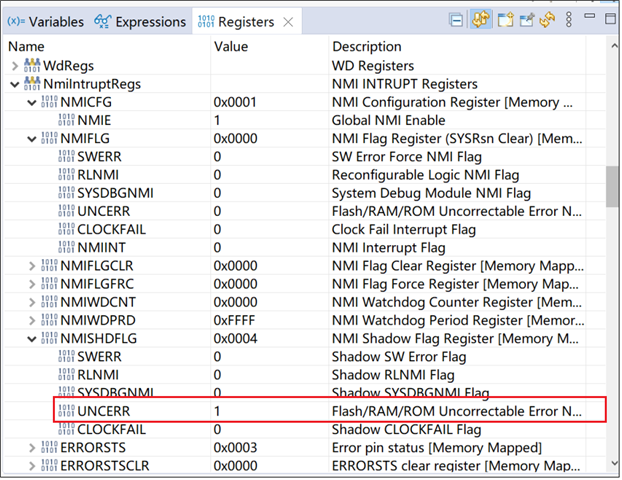The width and height of the screenshot is (622, 480).
Task: Switch to the Expressions tab
Action: pyautogui.click(x=140, y=21)
